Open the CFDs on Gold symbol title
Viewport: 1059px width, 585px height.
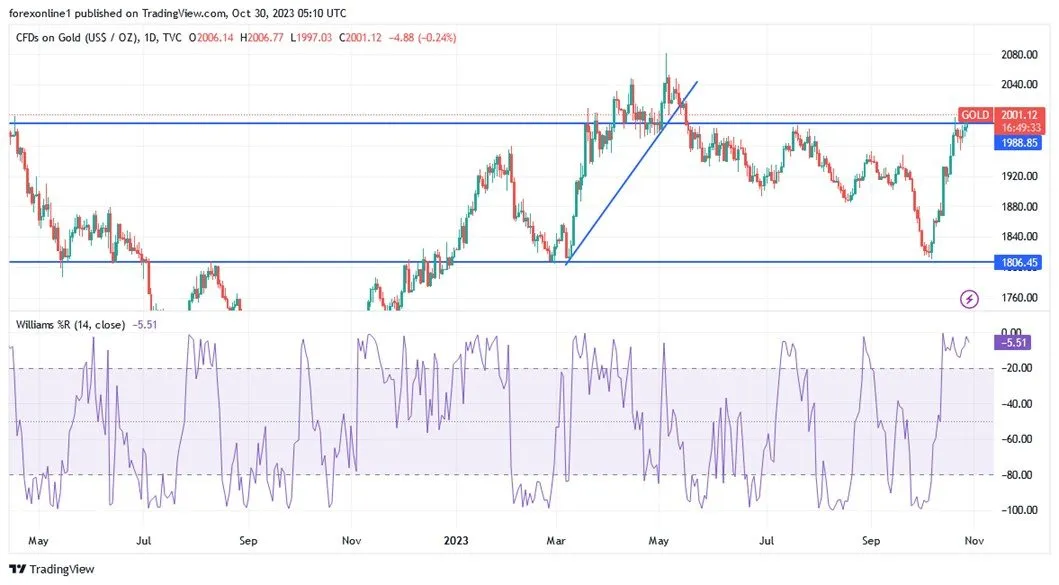click(77, 38)
